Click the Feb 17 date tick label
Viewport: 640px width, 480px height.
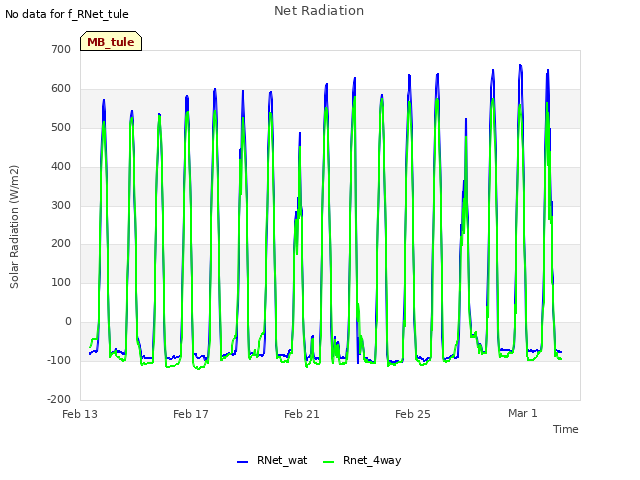point(191,414)
